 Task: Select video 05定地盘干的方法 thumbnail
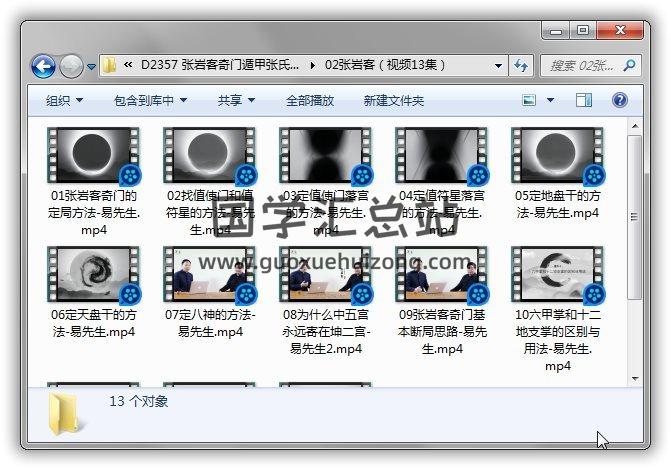(558, 155)
